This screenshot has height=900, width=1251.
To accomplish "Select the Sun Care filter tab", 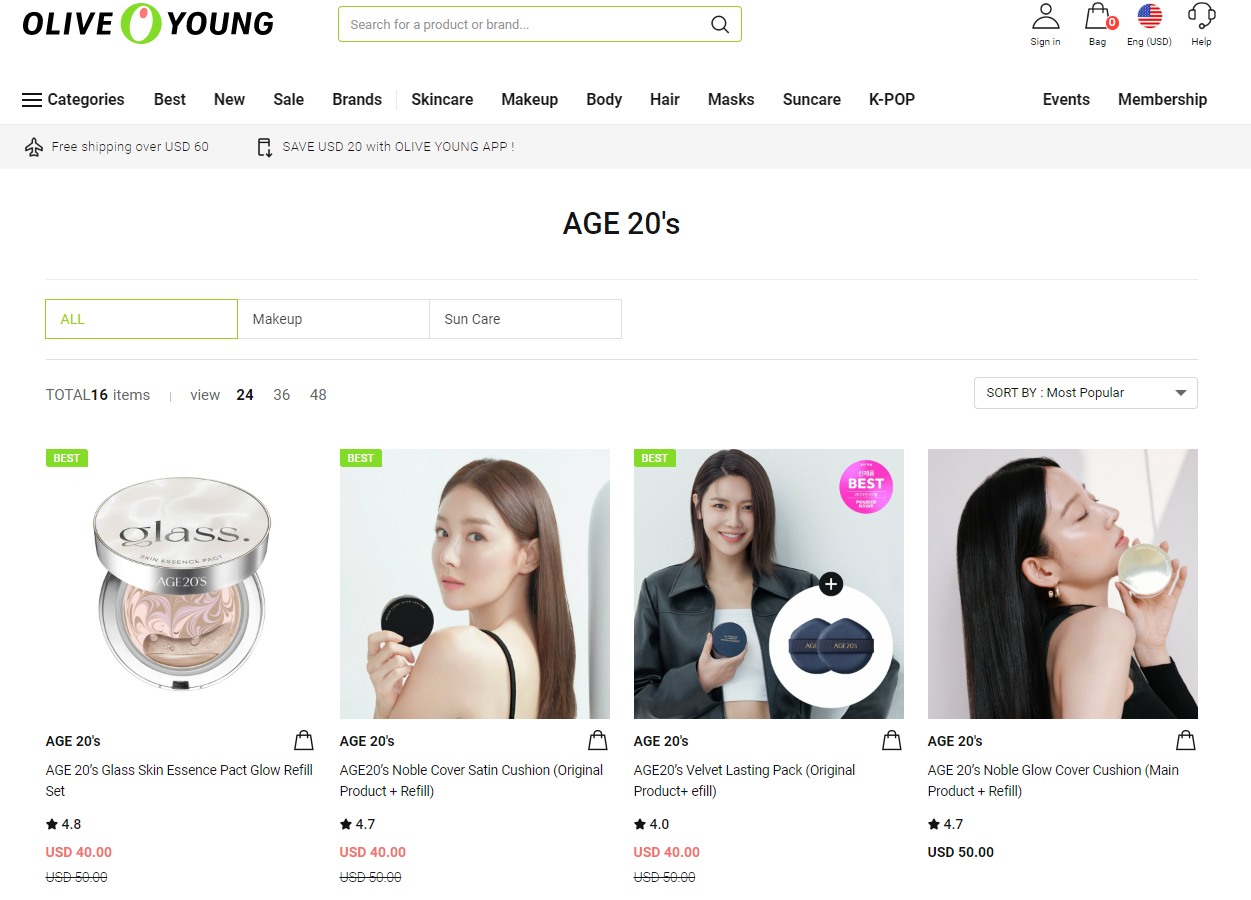I will pos(525,319).
